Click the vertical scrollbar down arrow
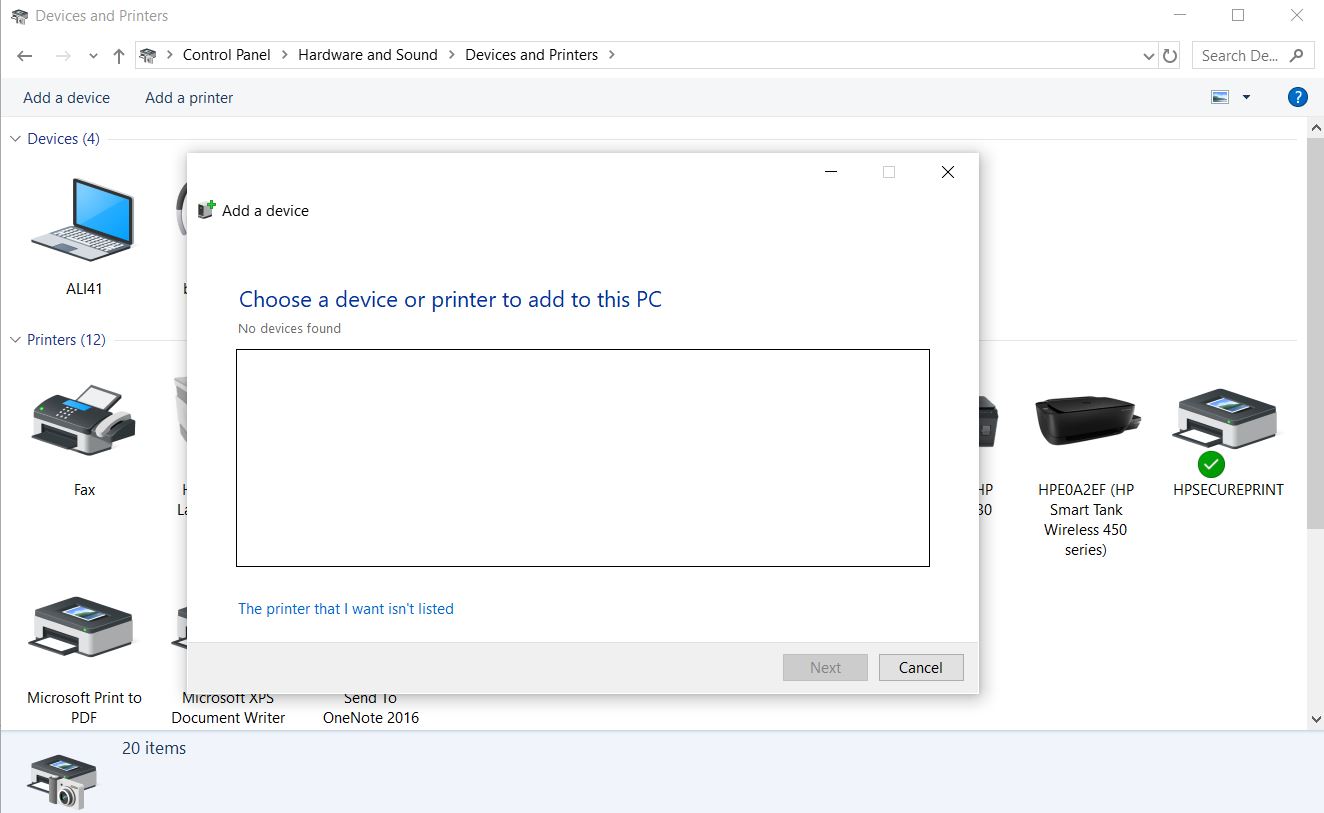This screenshot has width=1324, height=813. [x=1315, y=719]
